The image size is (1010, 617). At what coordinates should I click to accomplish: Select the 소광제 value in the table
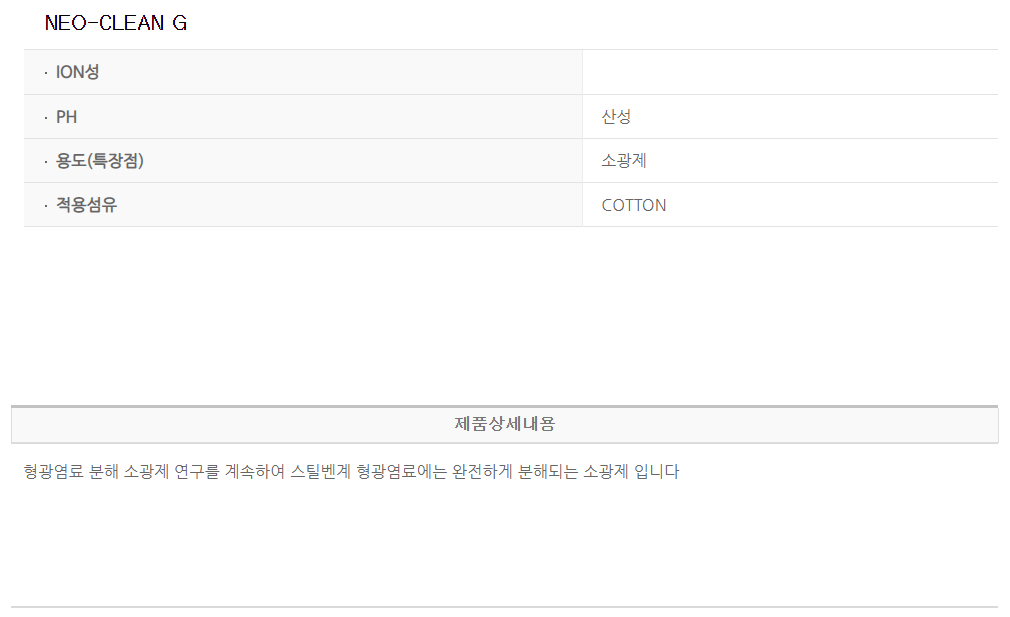pos(624,161)
